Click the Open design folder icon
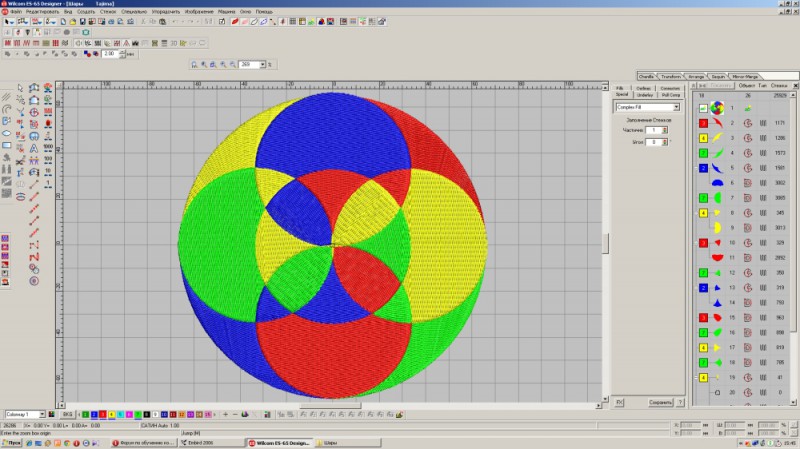 click(x=73, y=21)
